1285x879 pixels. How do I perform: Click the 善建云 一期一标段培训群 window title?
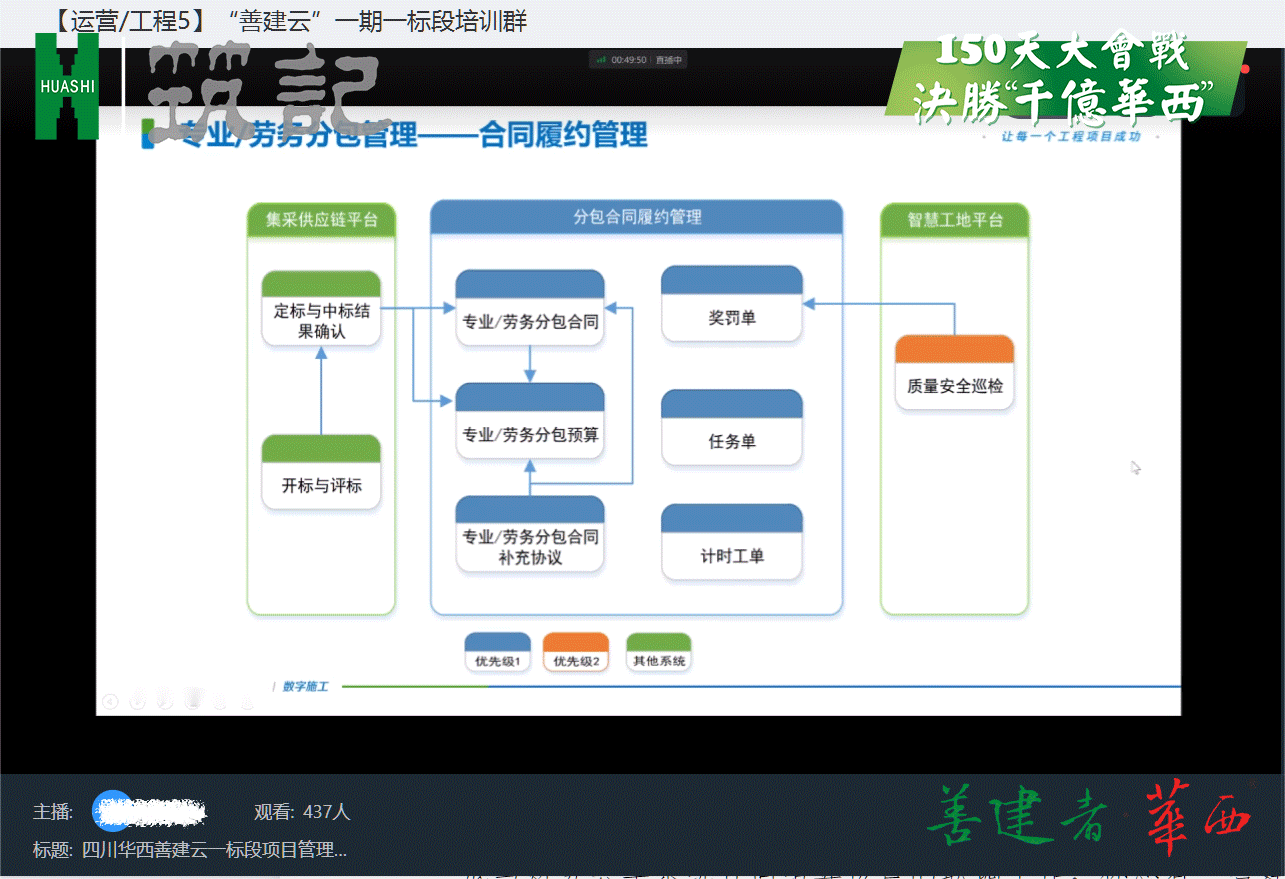coord(287,21)
